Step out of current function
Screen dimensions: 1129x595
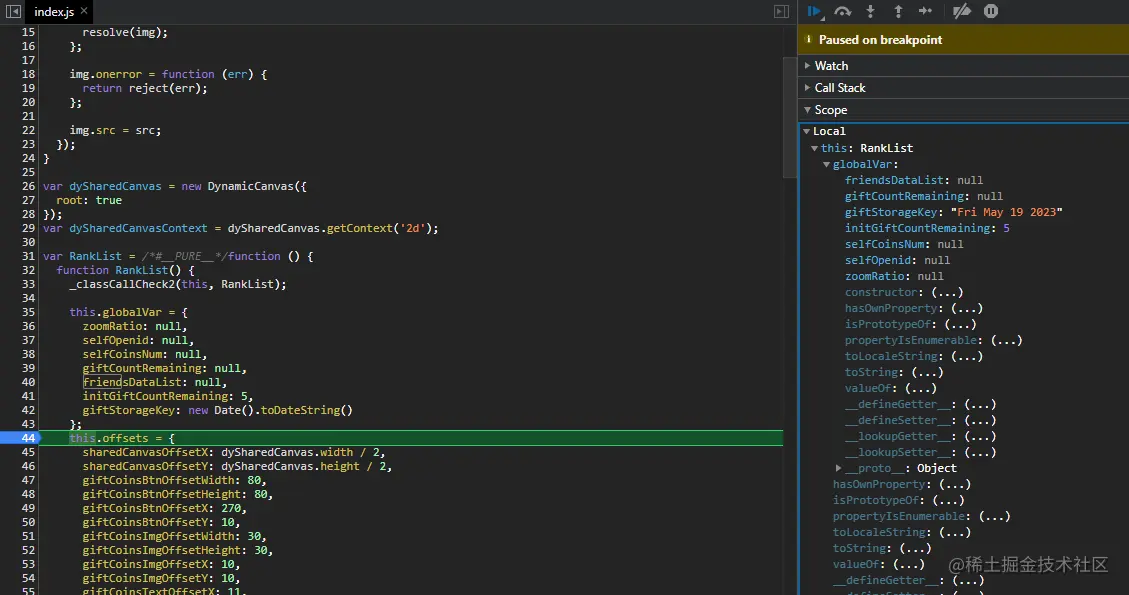coord(898,11)
